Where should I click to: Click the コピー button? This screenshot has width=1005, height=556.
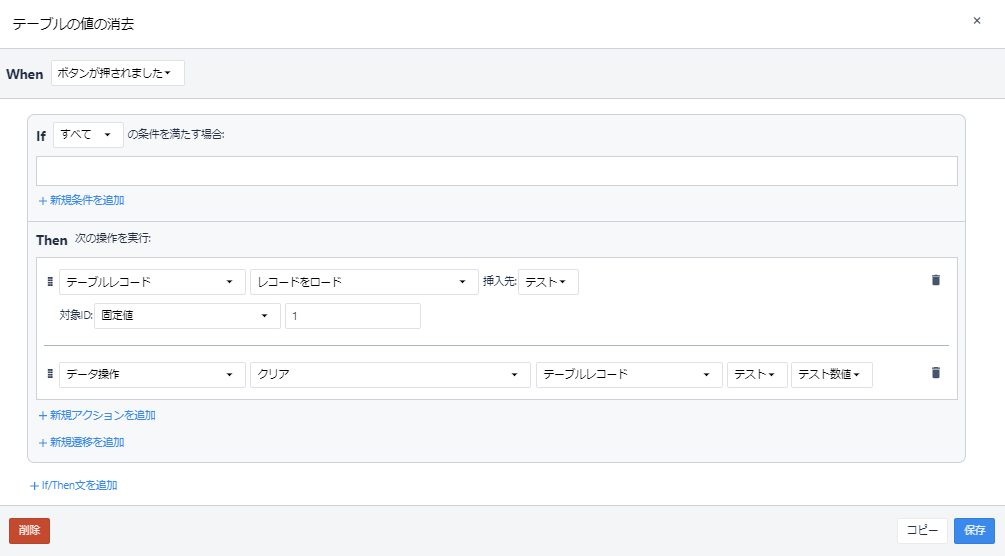(x=922, y=530)
